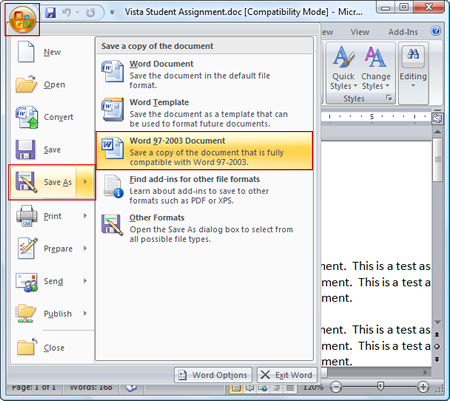Select Word 97-2003 Document option
This screenshot has width=450, height=401.
pyautogui.click(x=204, y=151)
